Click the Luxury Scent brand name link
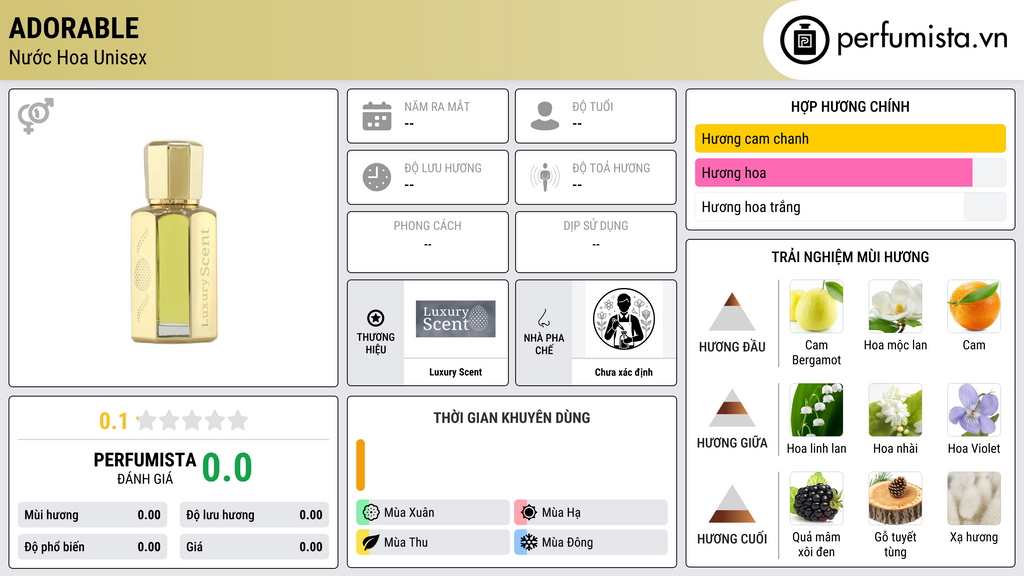1024x576 pixels. coord(456,372)
